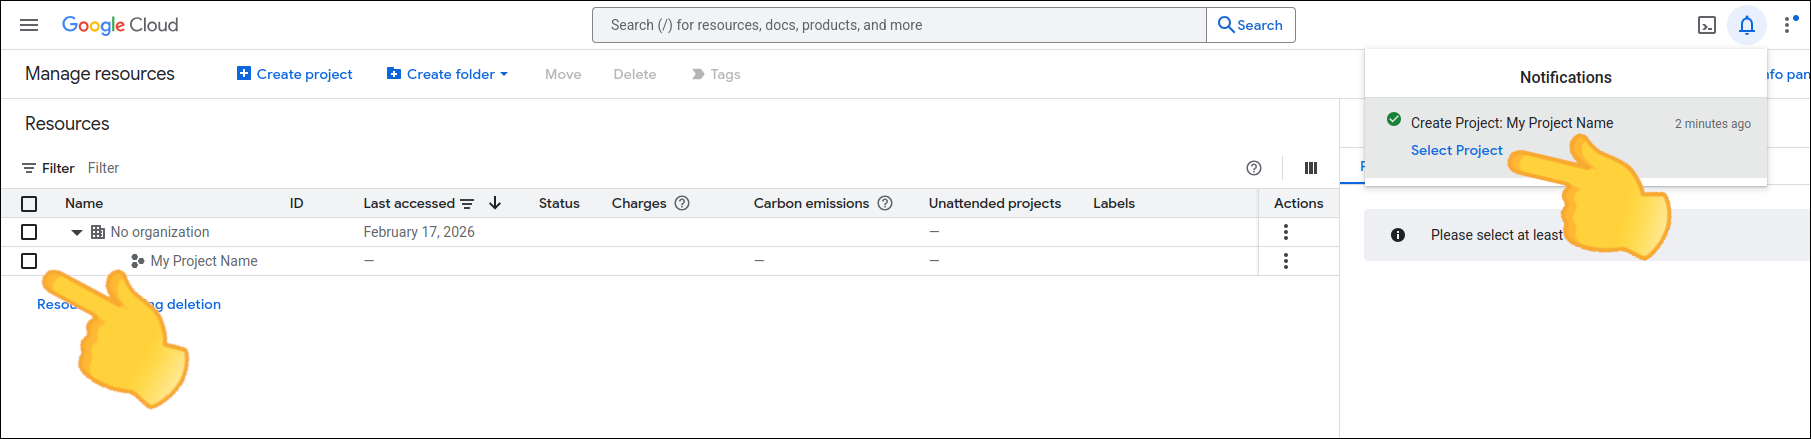The image size is (1811, 439).
Task: Click the Filter list icon
Action: coord(29,168)
